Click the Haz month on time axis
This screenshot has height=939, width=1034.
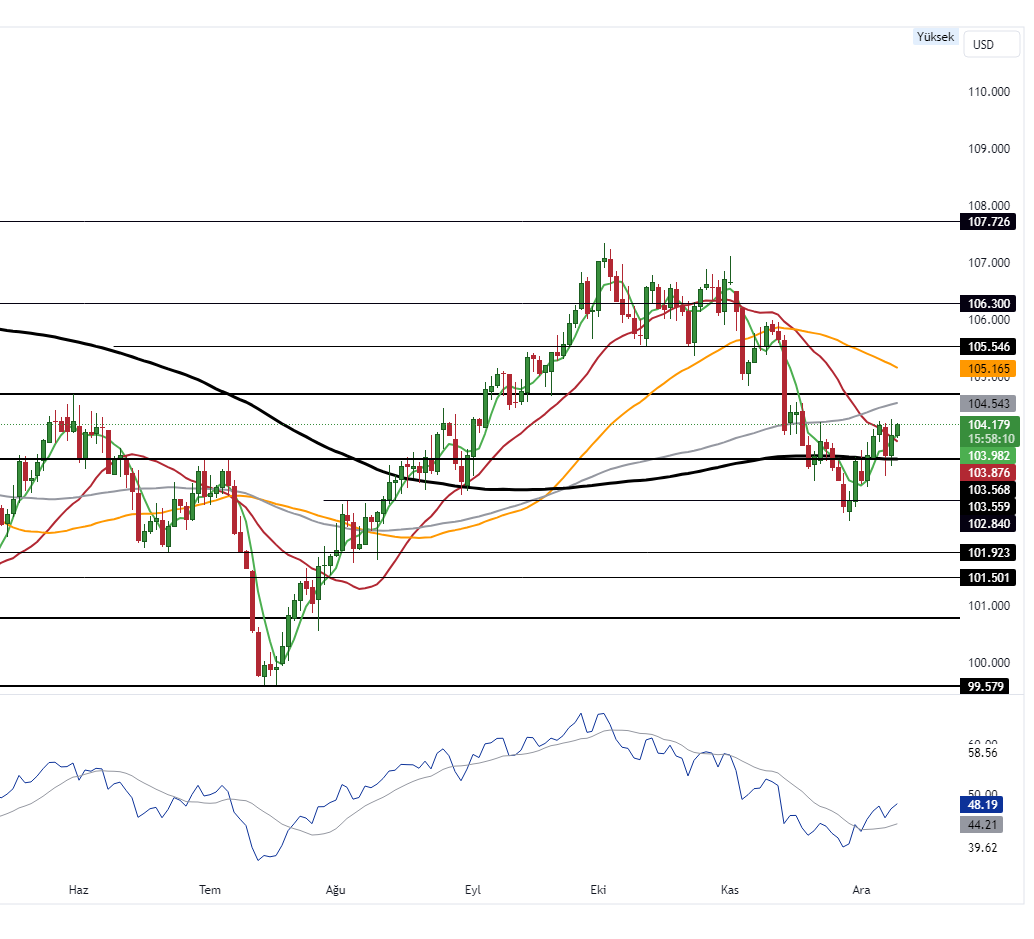[x=78, y=889]
